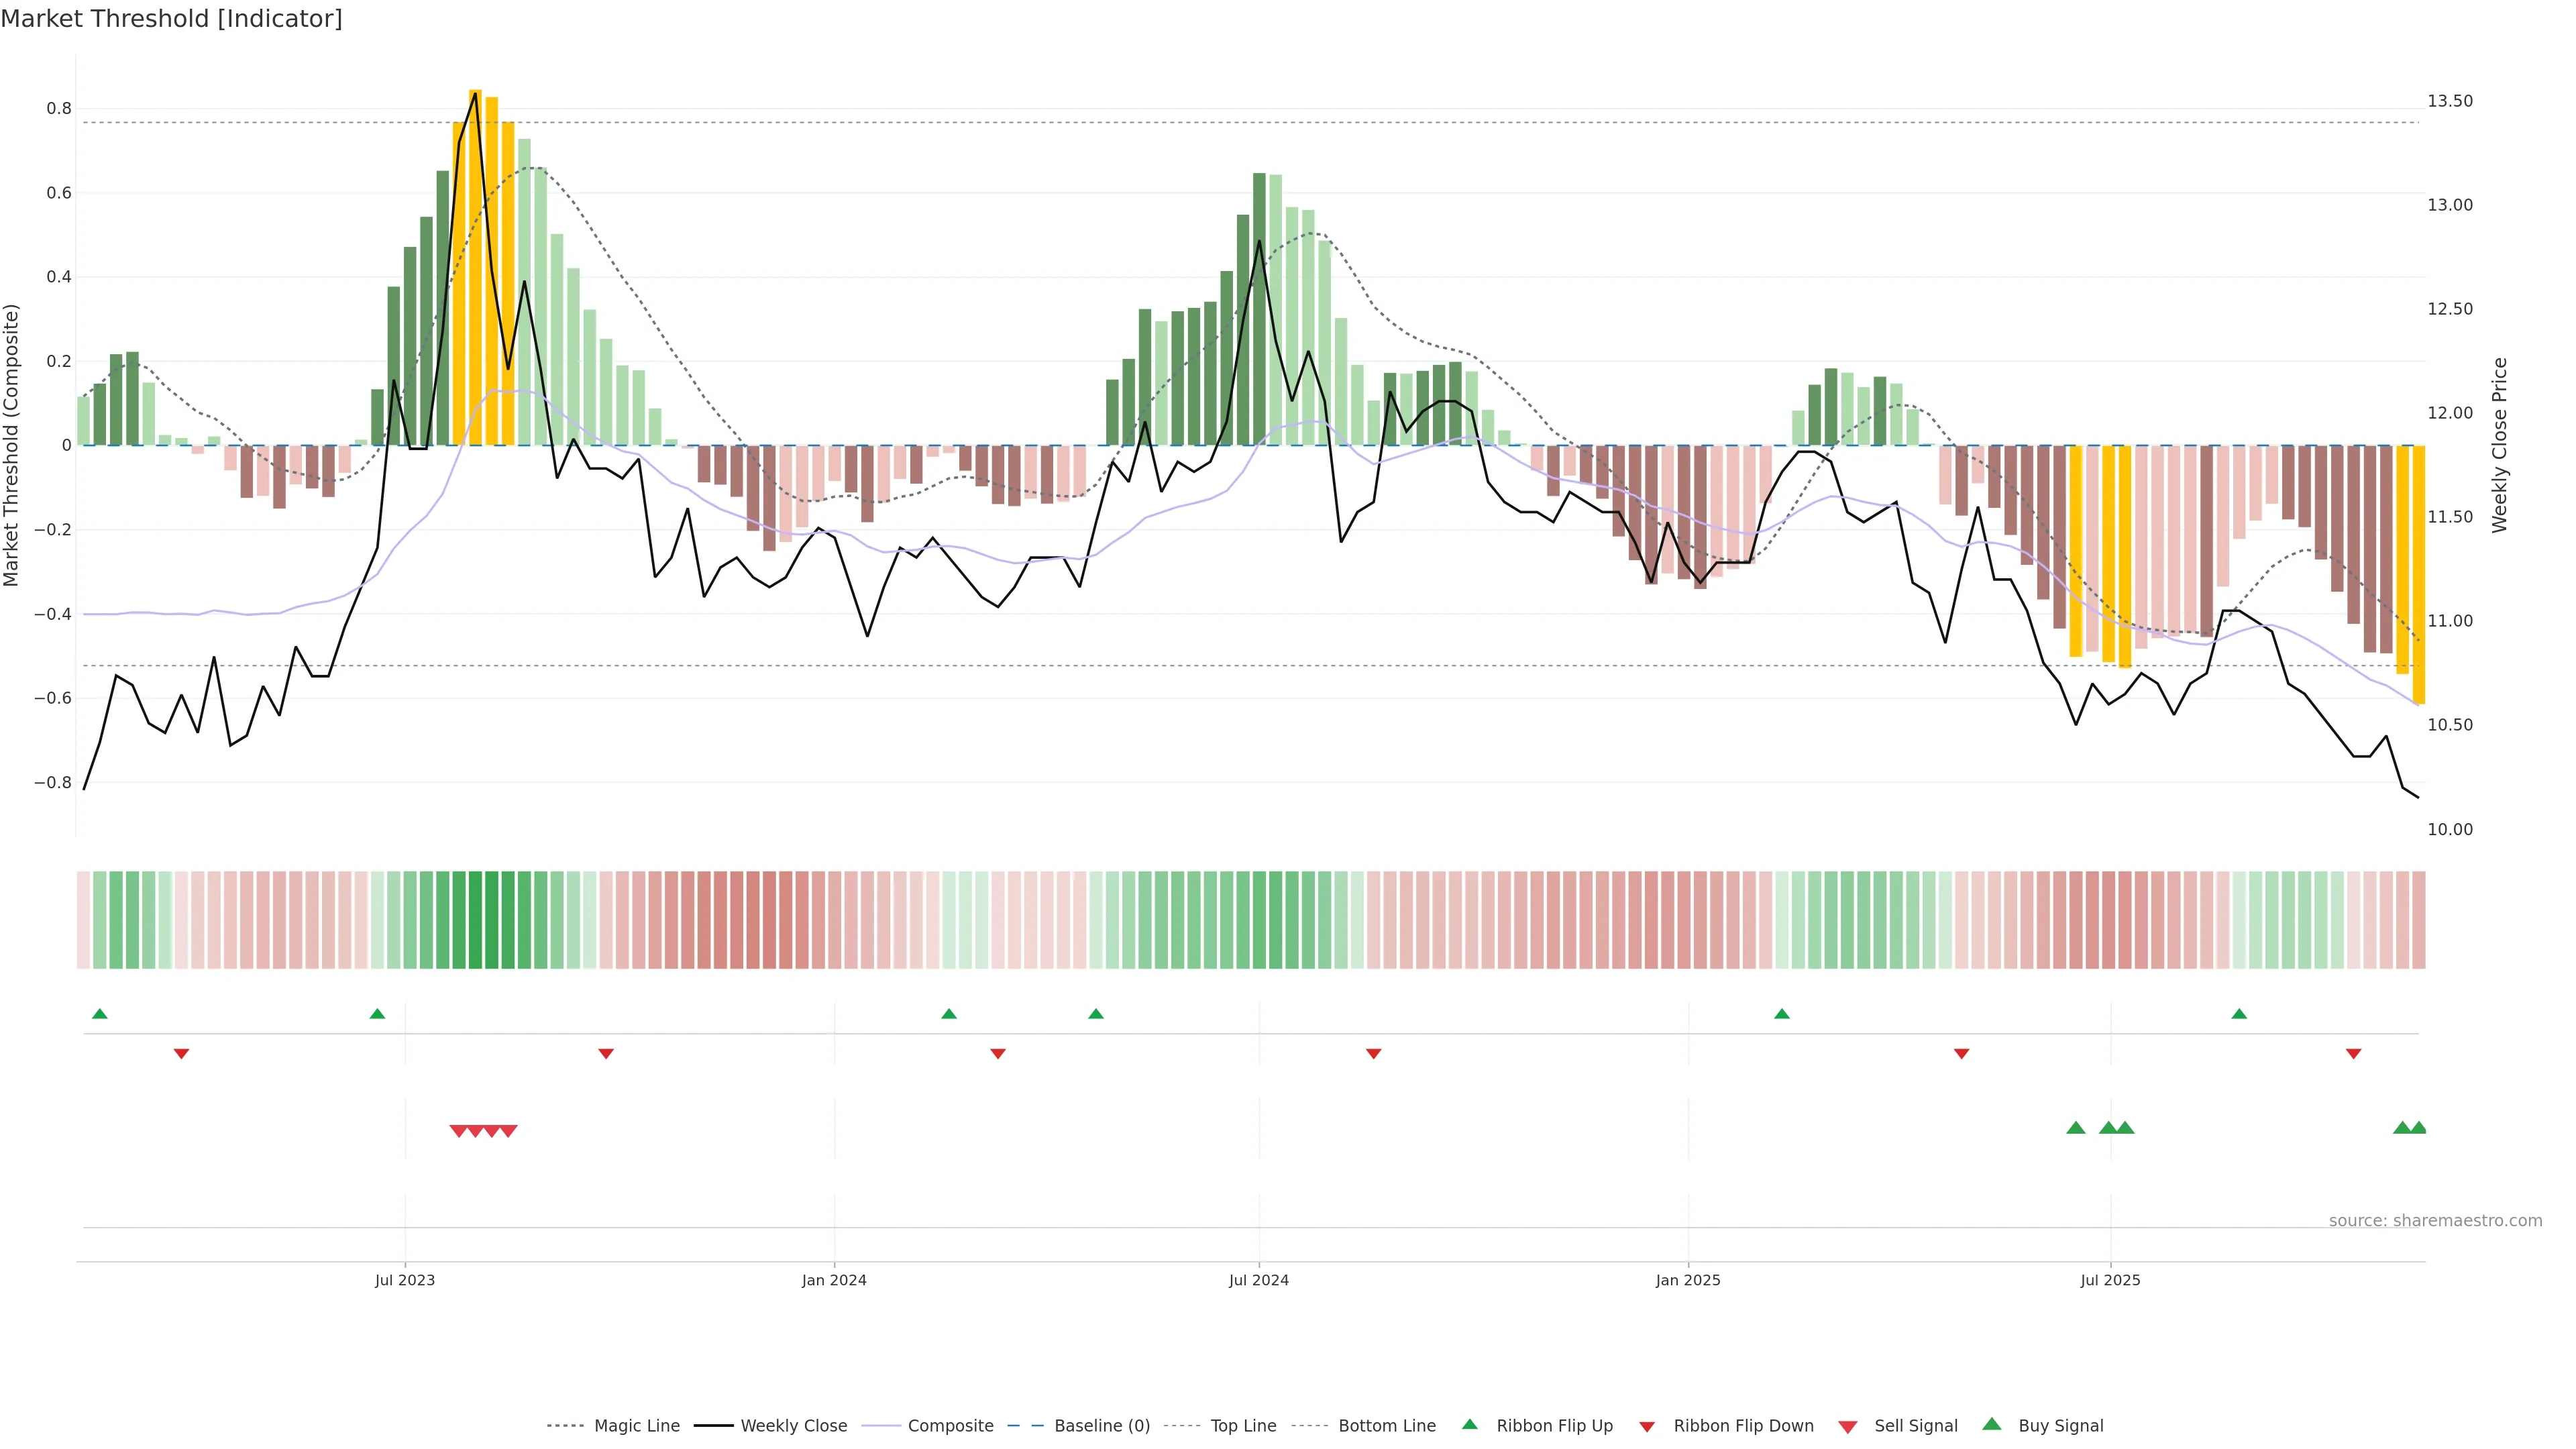Click the Jul 2024 x-axis label

click(1258, 1280)
